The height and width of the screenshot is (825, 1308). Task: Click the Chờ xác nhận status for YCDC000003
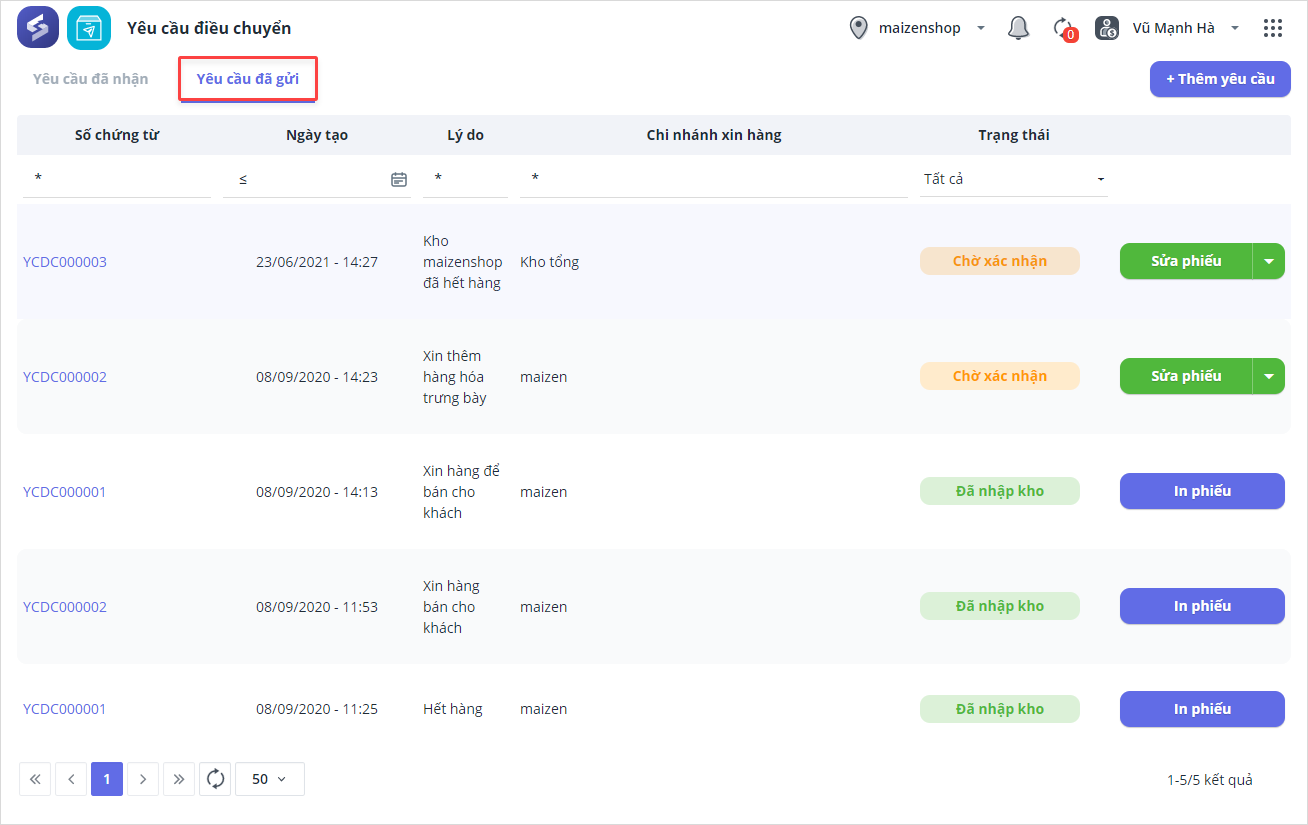pos(1000,261)
